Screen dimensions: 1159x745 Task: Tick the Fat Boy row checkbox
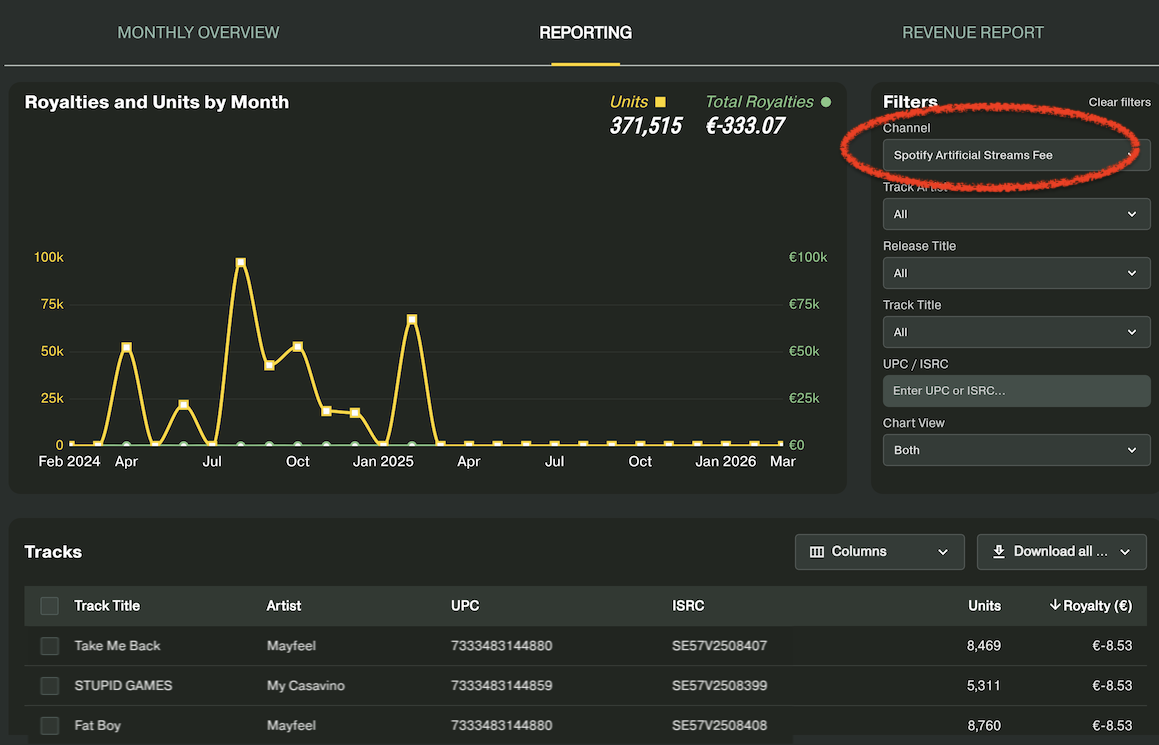click(x=49, y=726)
